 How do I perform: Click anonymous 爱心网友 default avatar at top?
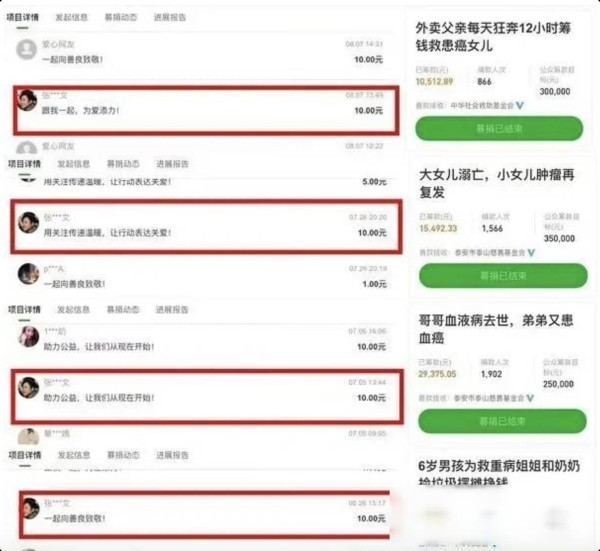tap(26, 49)
